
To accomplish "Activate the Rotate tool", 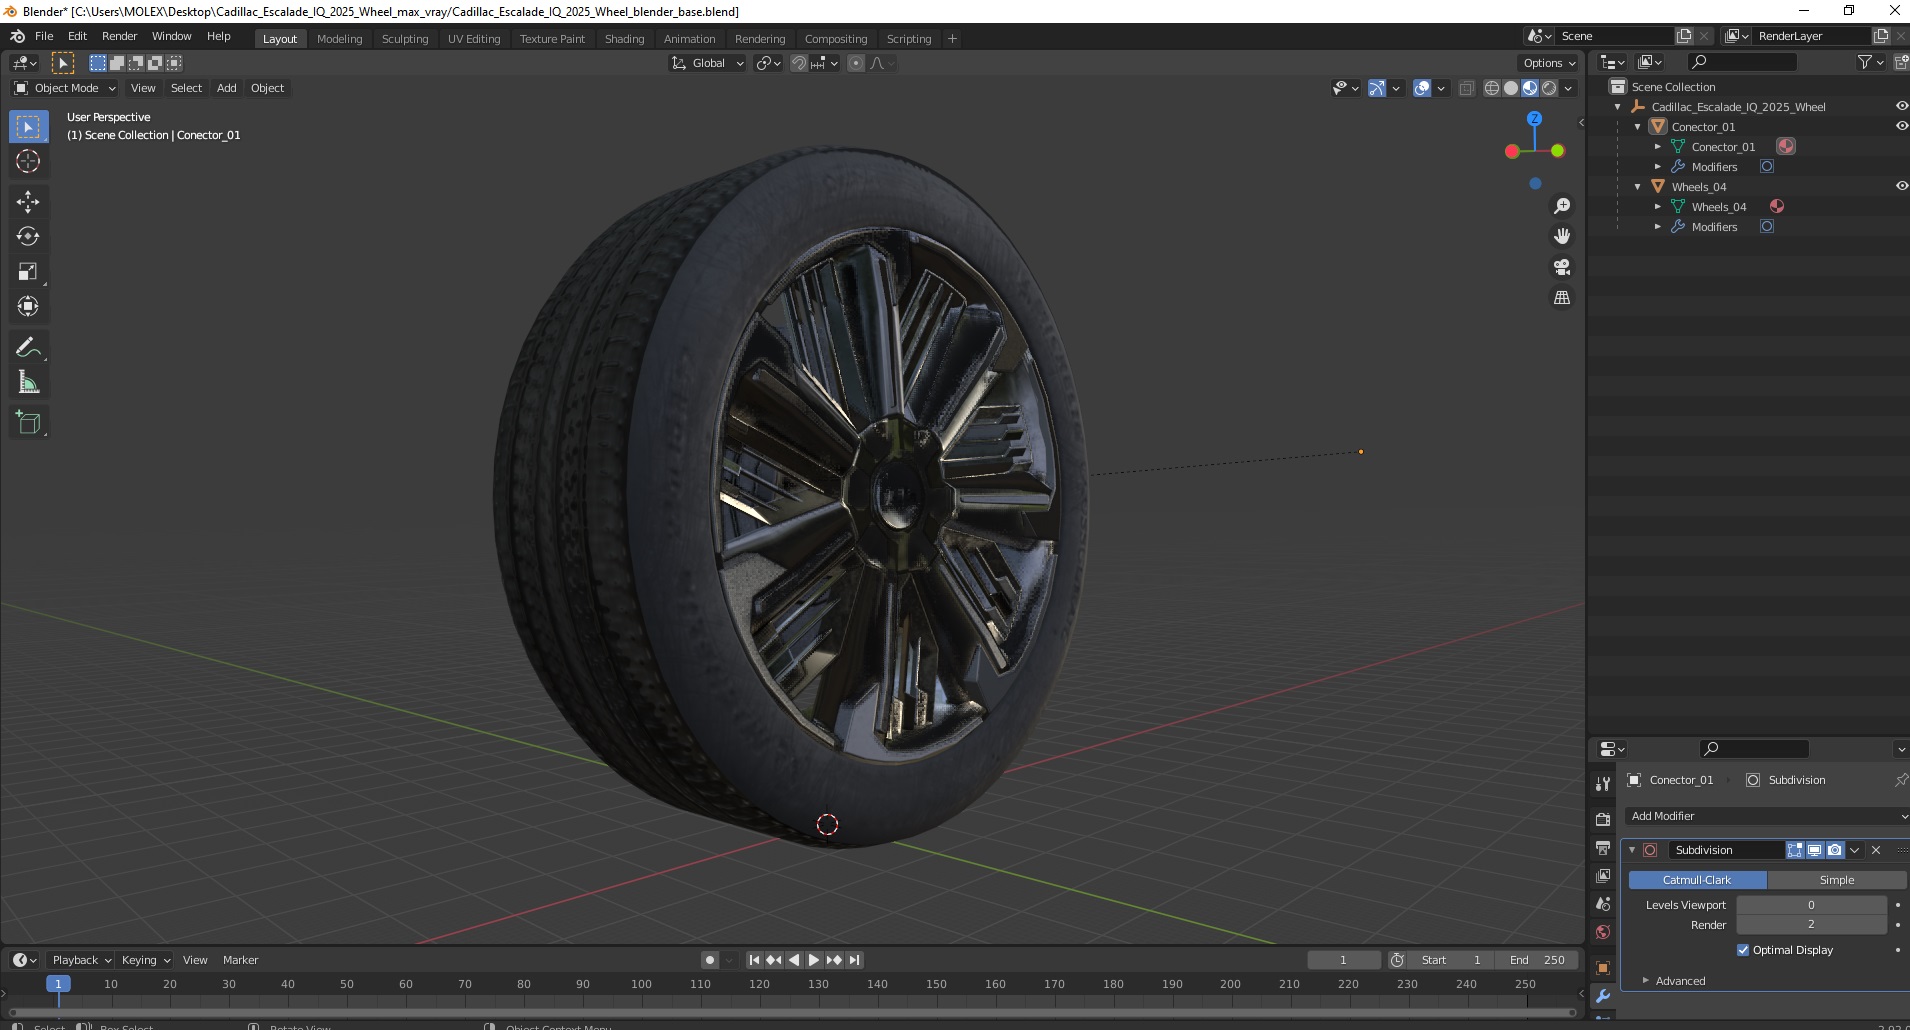I will point(28,237).
